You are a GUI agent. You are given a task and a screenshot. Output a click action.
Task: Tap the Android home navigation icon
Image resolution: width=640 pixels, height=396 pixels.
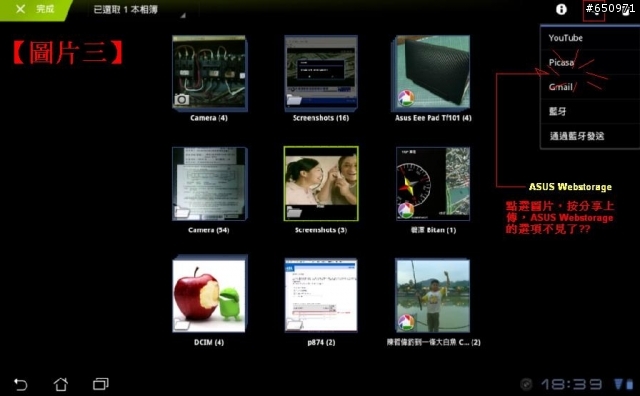(x=61, y=384)
